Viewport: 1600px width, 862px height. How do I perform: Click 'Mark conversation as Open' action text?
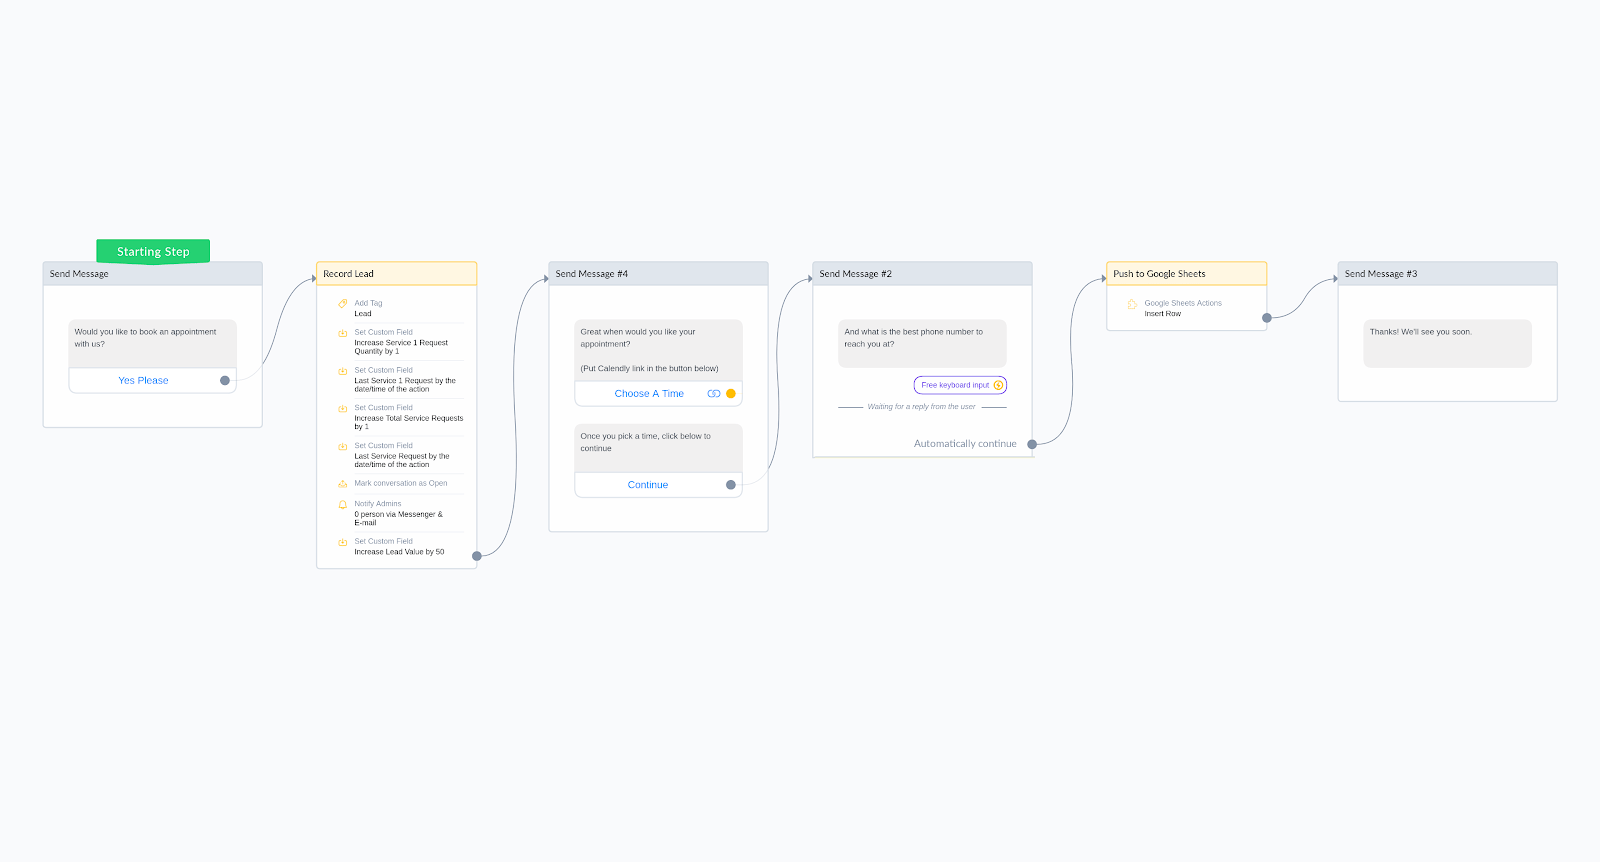(400, 483)
